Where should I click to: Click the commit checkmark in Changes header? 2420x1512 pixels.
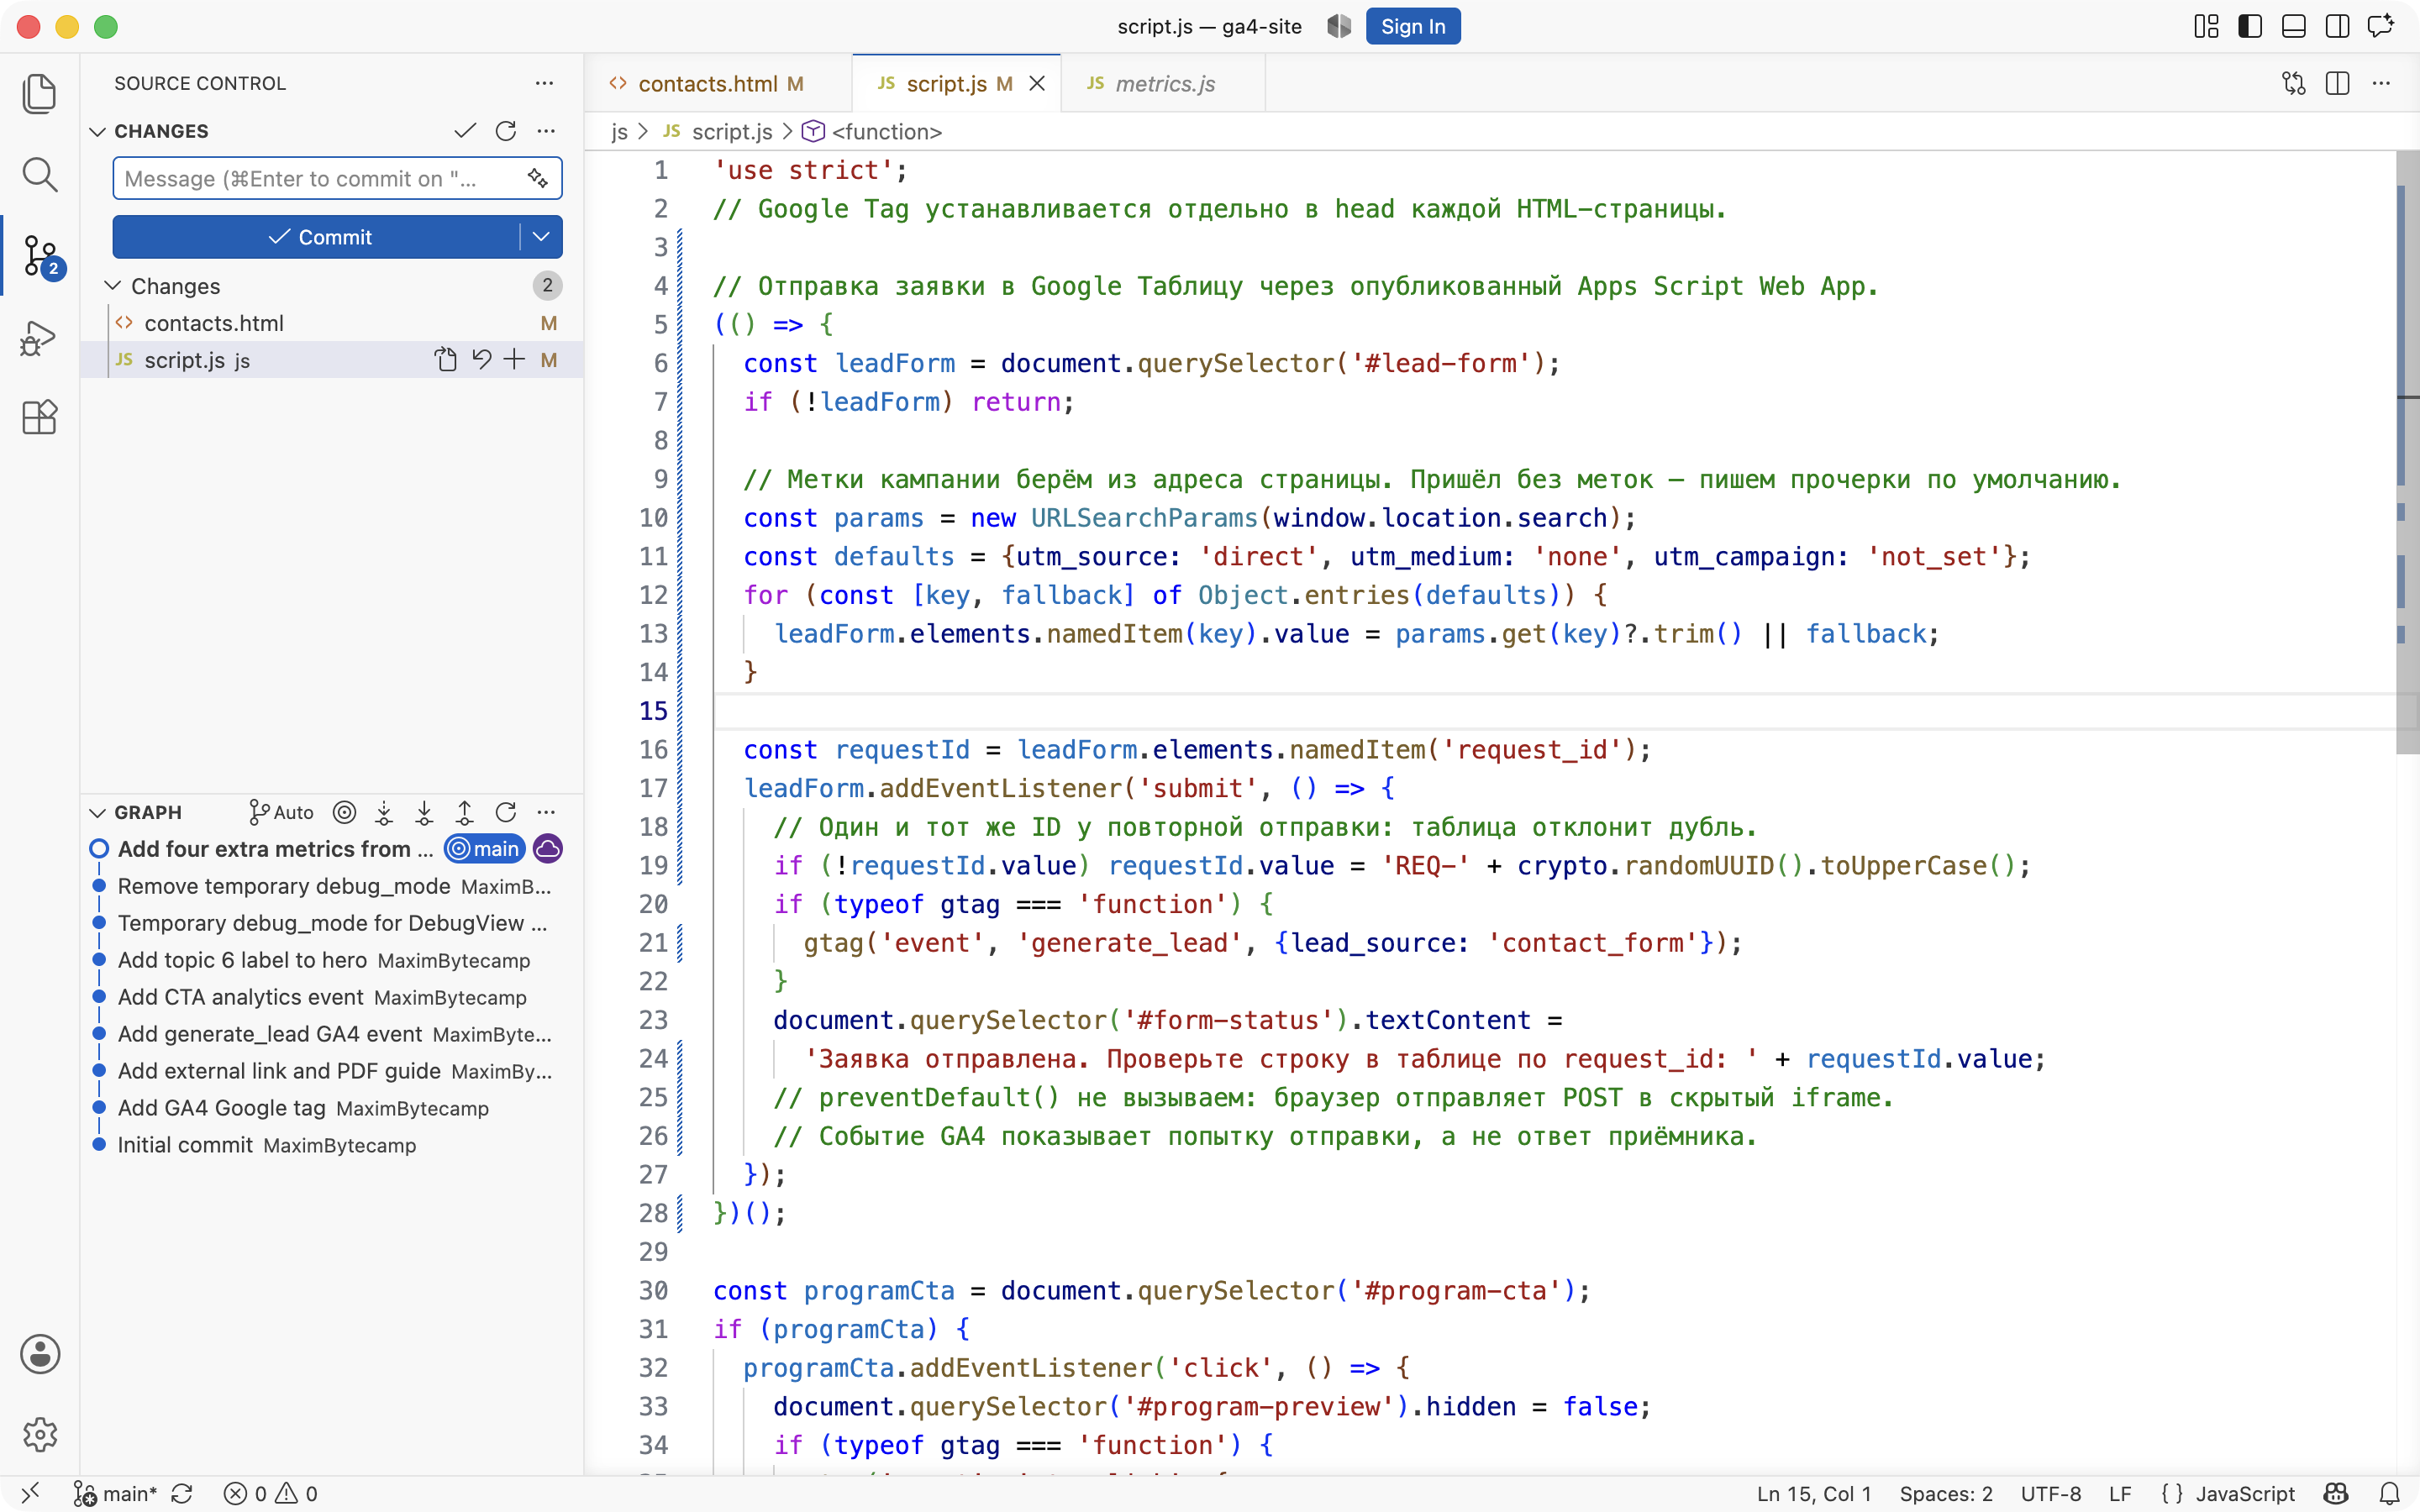[465, 131]
